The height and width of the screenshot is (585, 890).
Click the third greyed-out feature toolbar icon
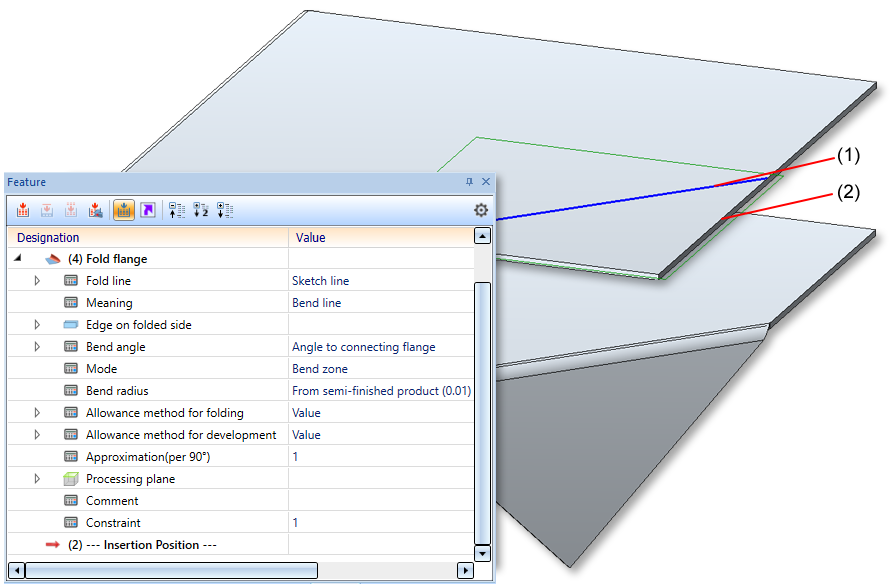tap(71, 210)
